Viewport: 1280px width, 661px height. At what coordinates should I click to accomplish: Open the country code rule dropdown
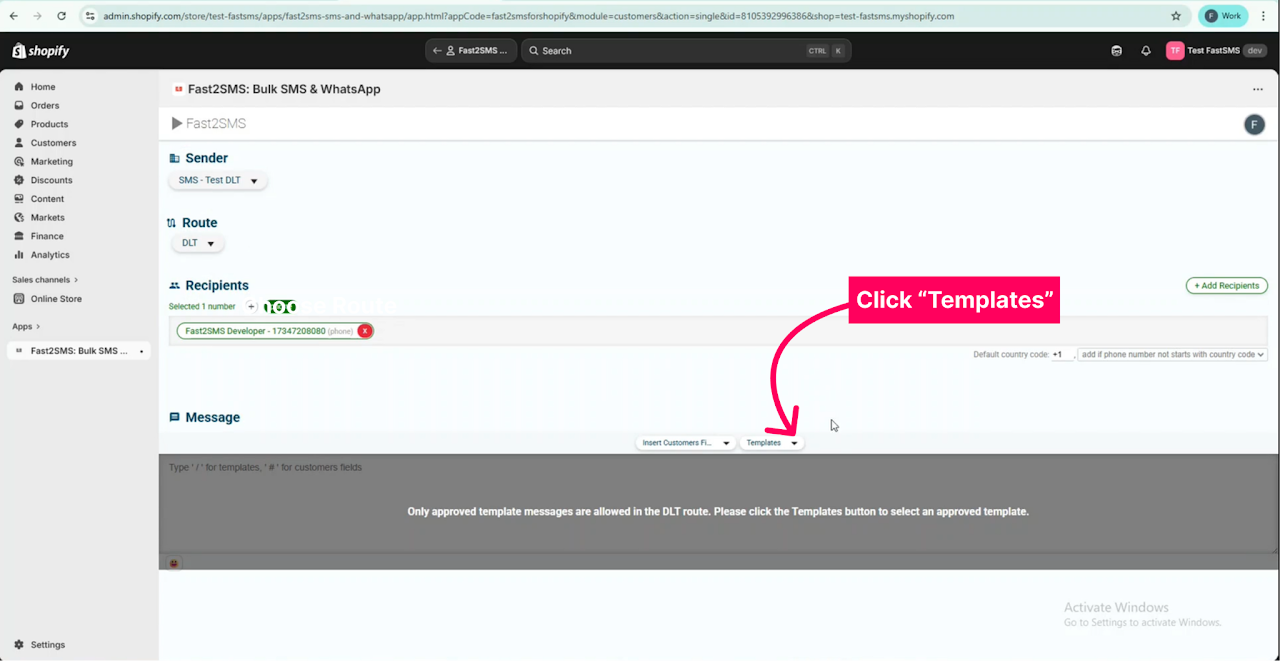[x=1172, y=355]
